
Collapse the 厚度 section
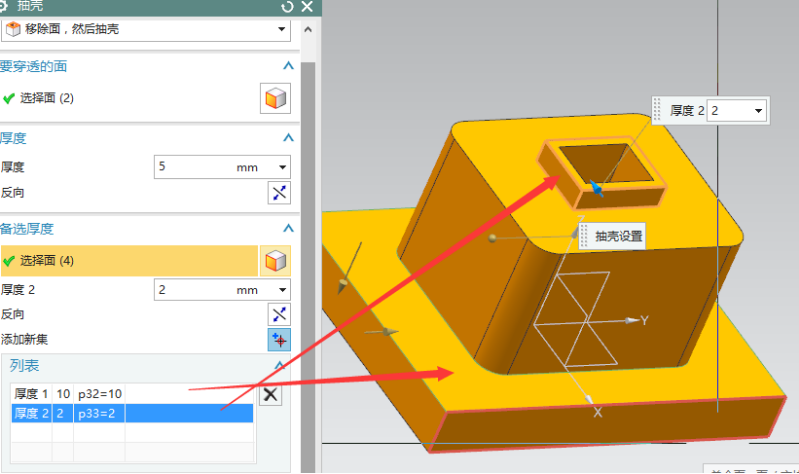tap(288, 138)
